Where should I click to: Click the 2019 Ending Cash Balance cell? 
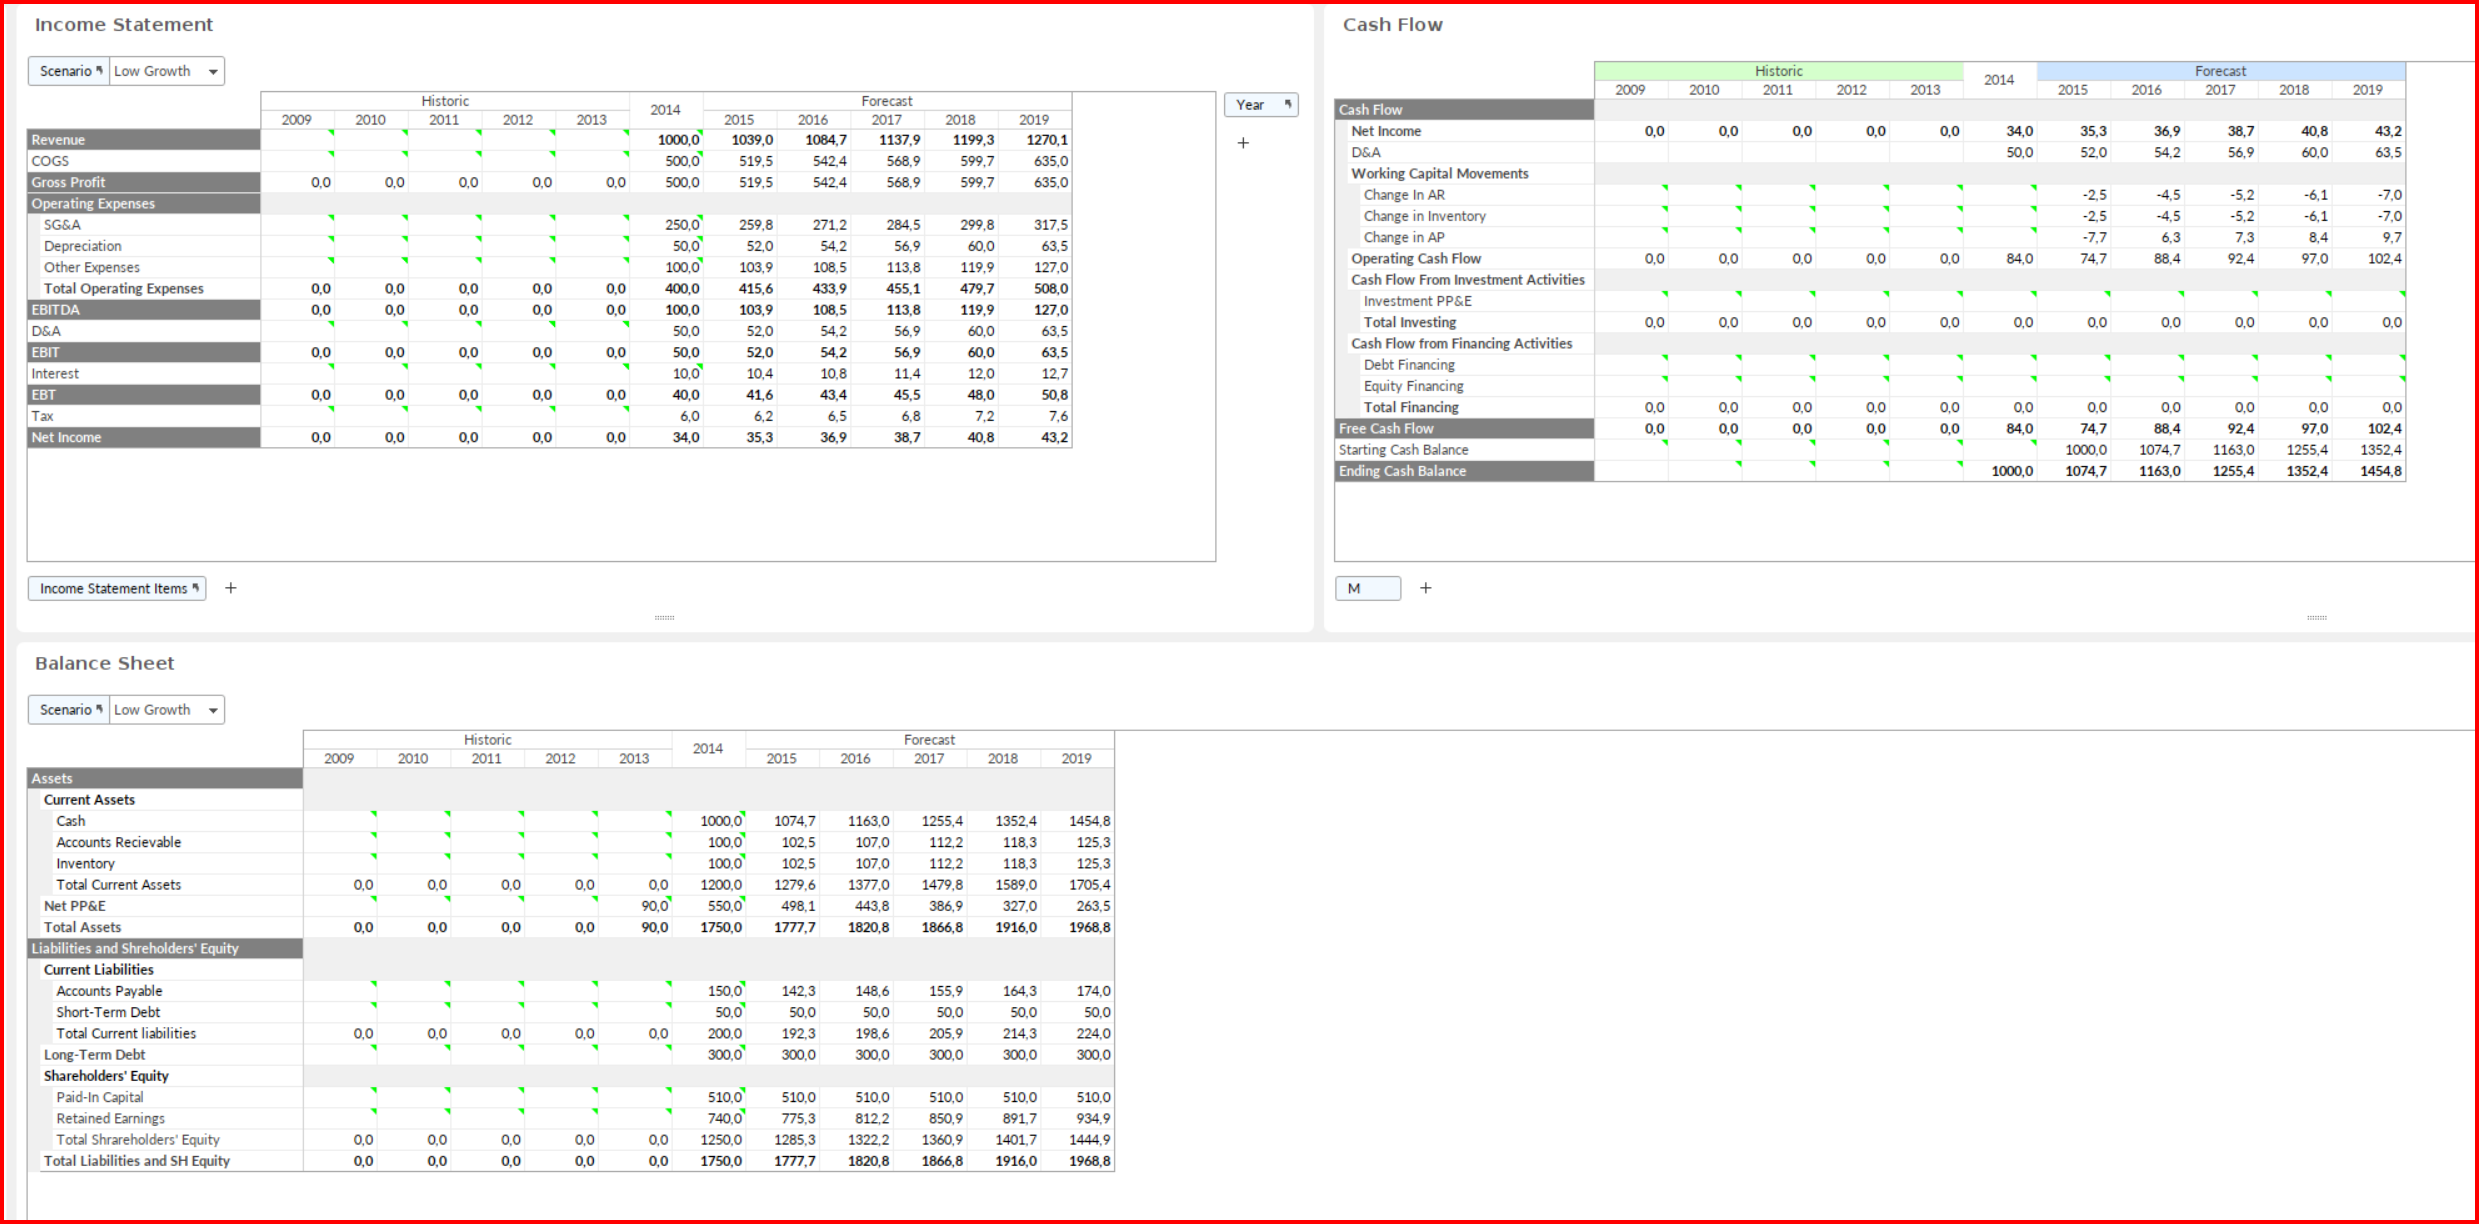point(2368,471)
